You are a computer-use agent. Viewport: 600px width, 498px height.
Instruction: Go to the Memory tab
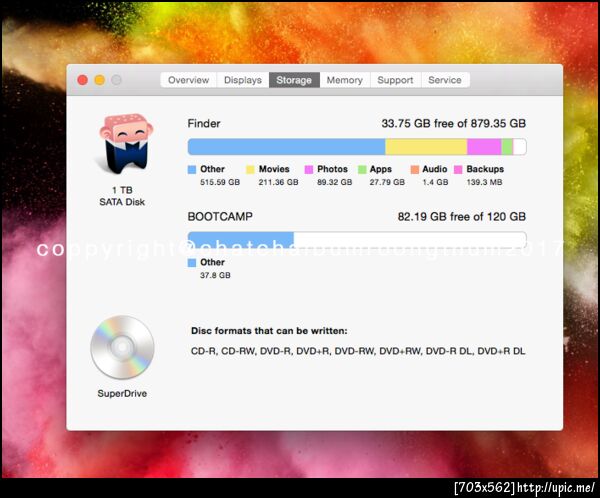tap(344, 80)
